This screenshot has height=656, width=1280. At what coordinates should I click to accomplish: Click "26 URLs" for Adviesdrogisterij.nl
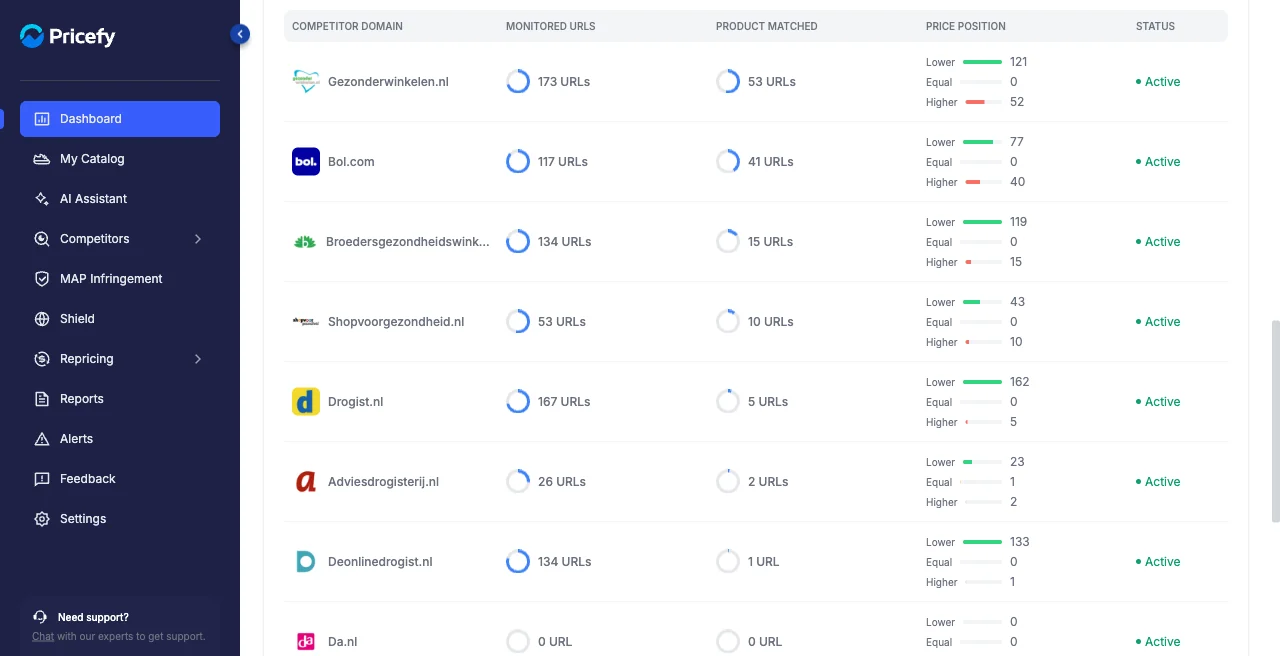point(562,482)
